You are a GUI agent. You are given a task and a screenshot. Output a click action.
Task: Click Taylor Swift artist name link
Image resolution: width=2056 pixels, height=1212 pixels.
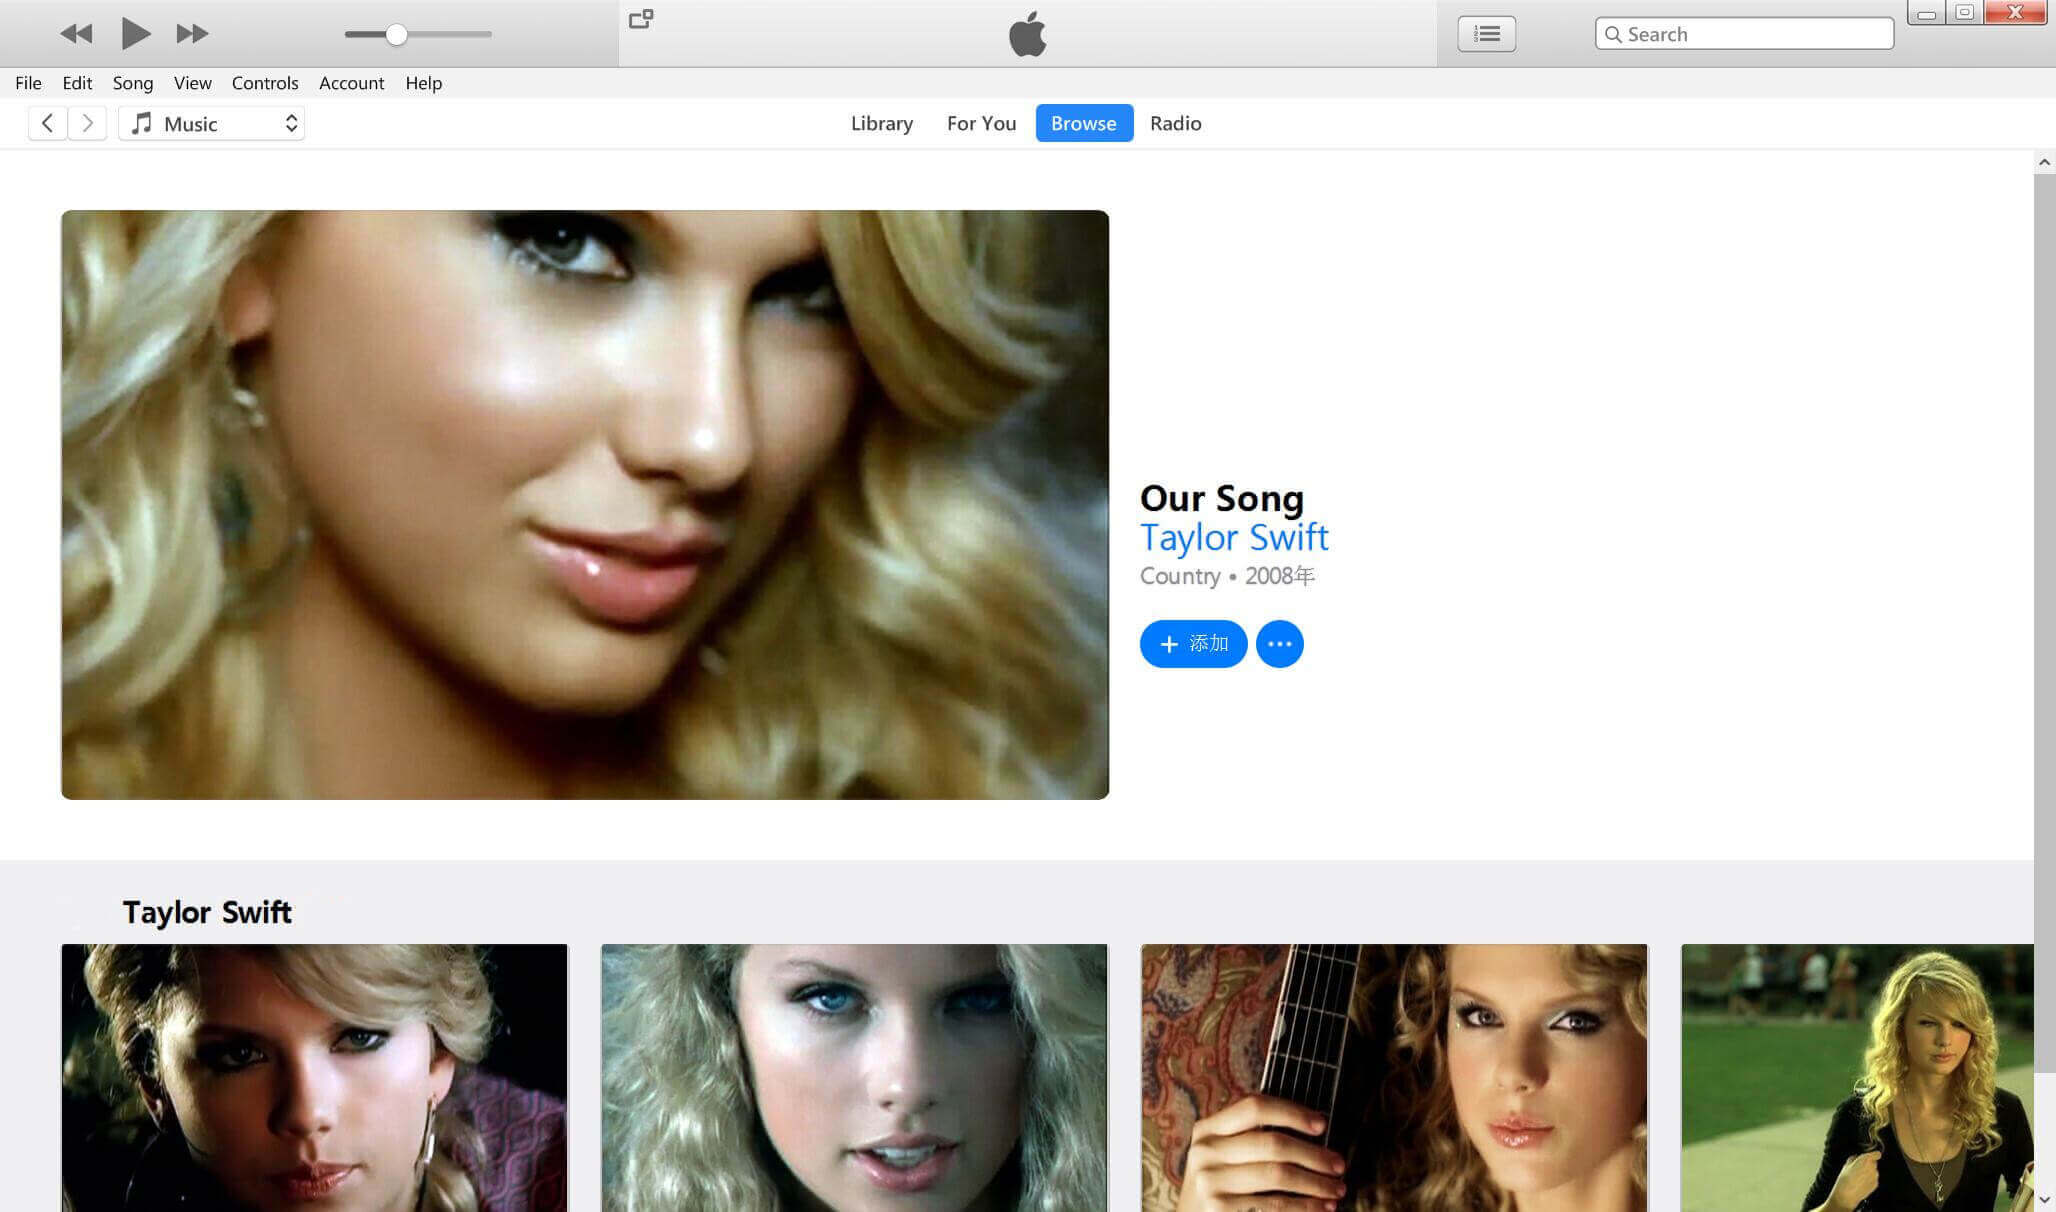tap(1234, 537)
